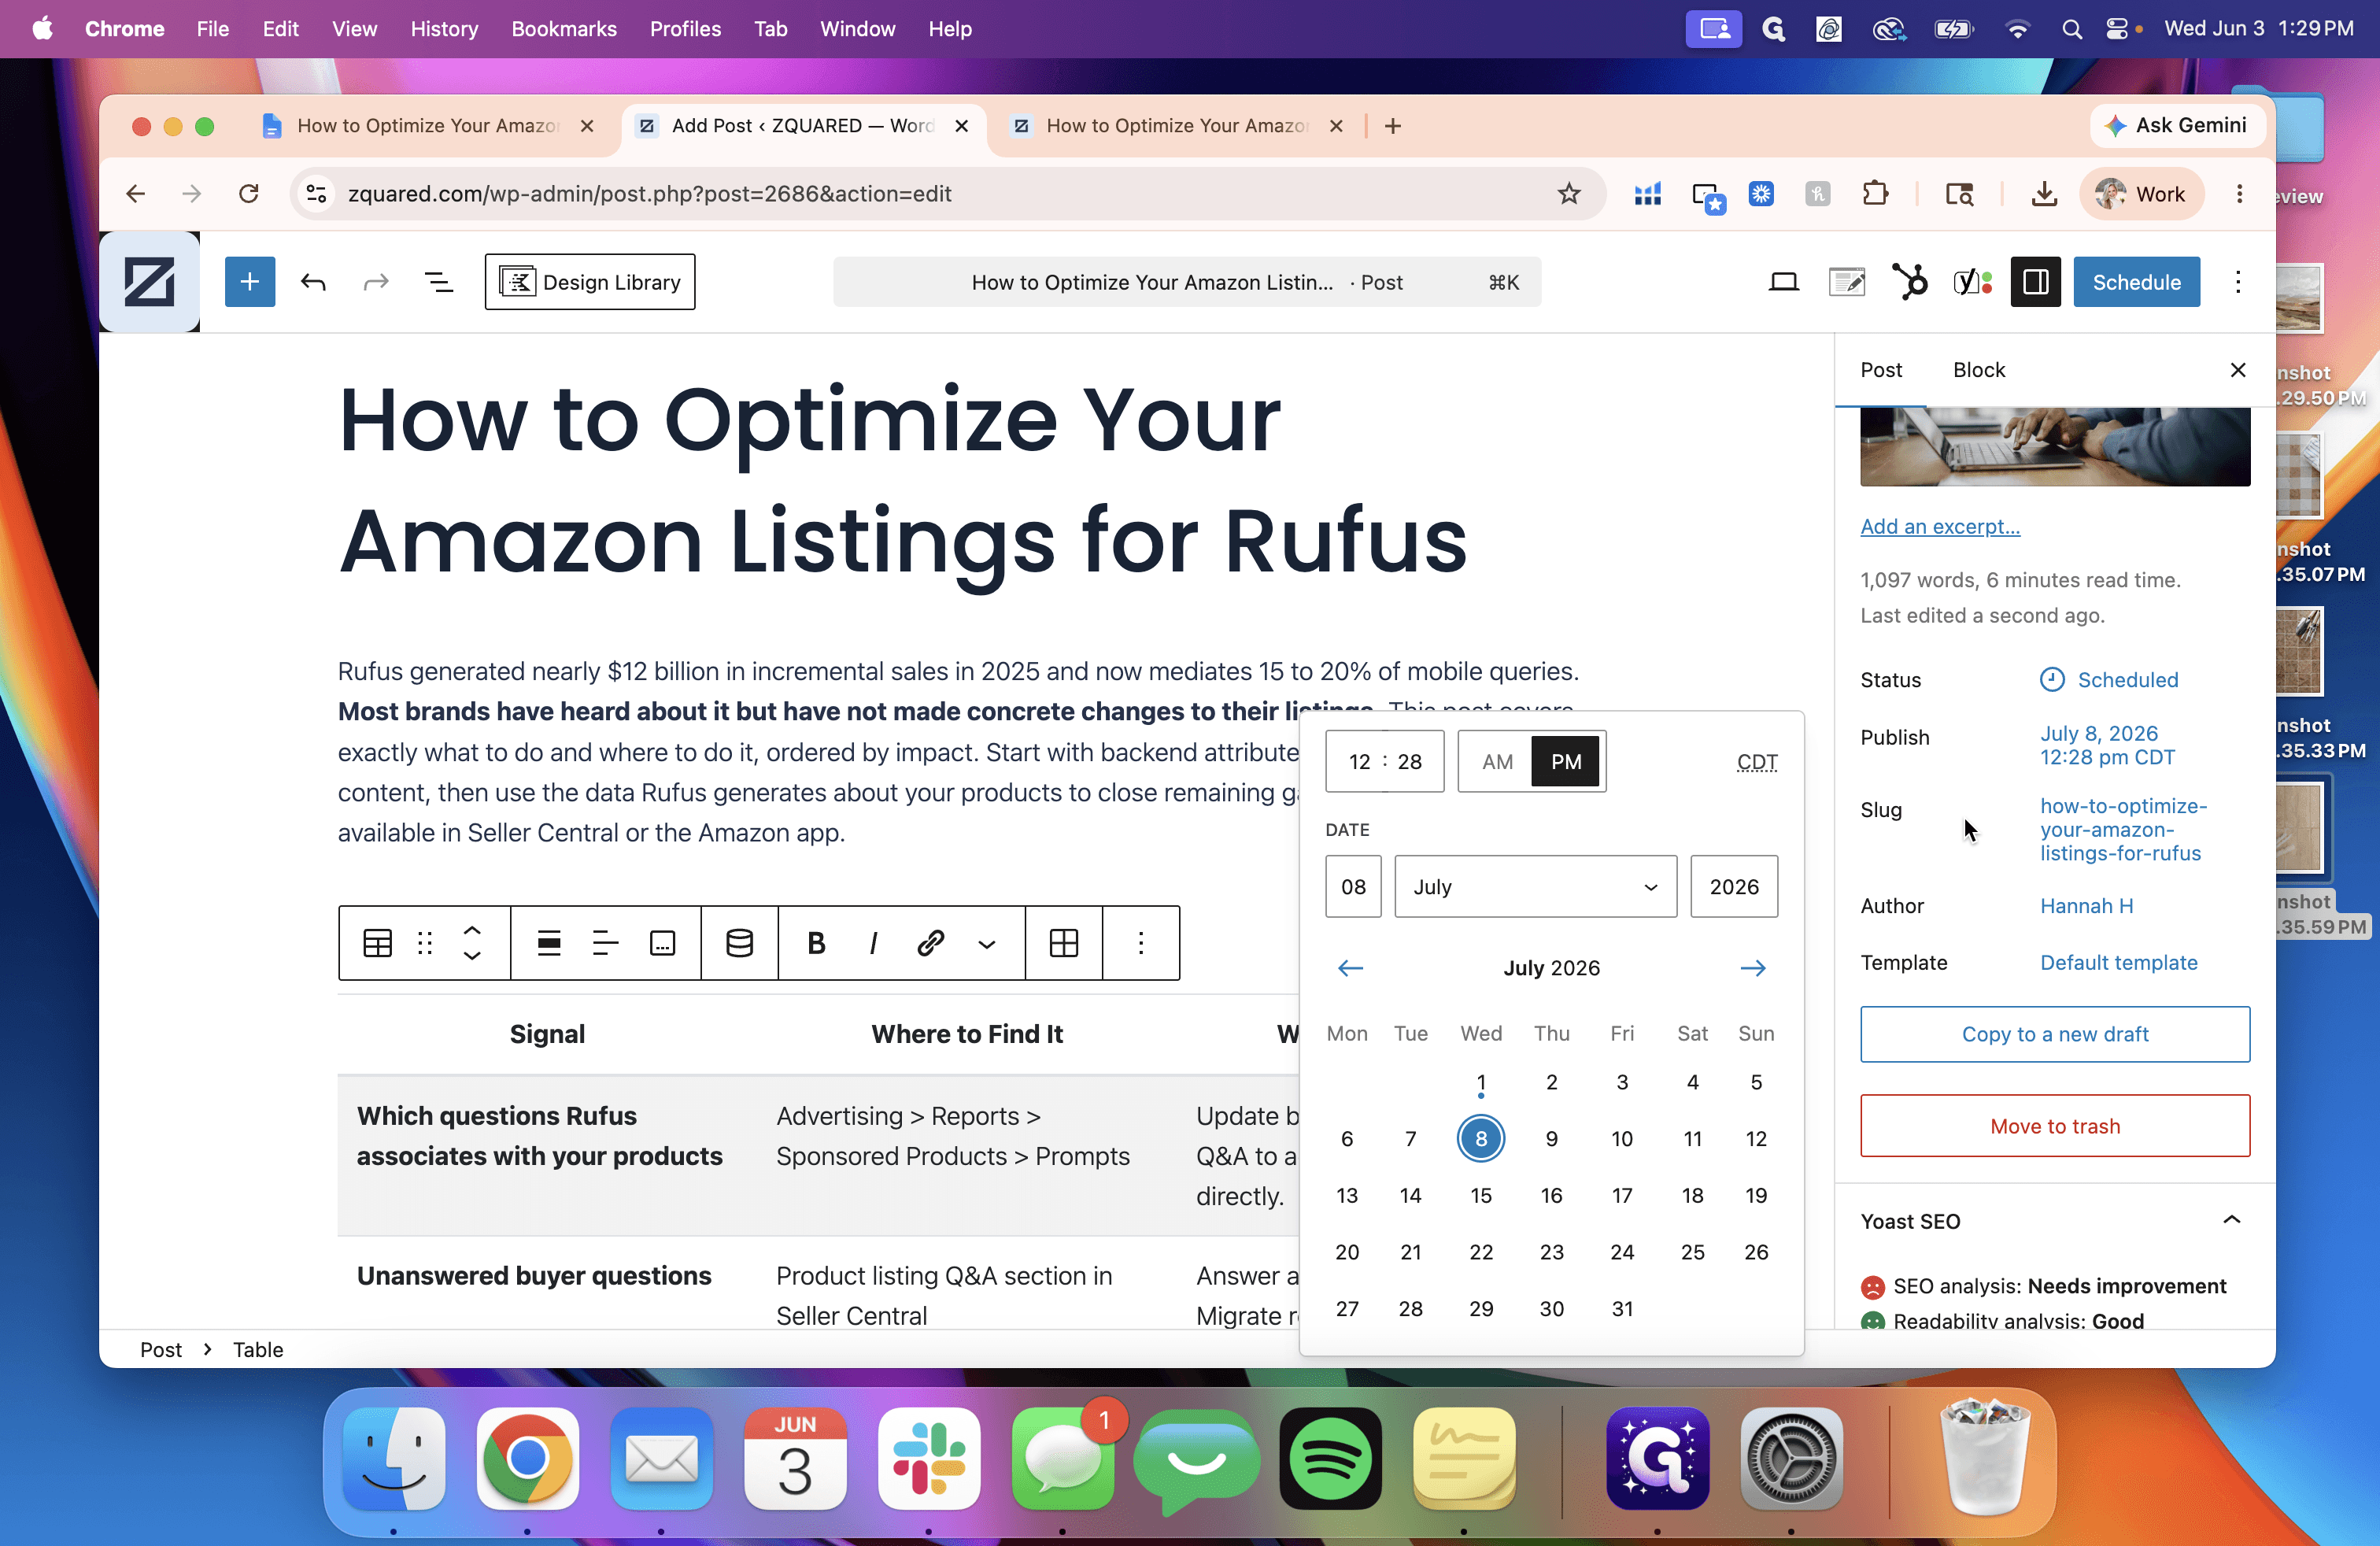Switch to third How to Optimize tab
This screenshot has height=1546, width=2380.
tap(1176, 126)
